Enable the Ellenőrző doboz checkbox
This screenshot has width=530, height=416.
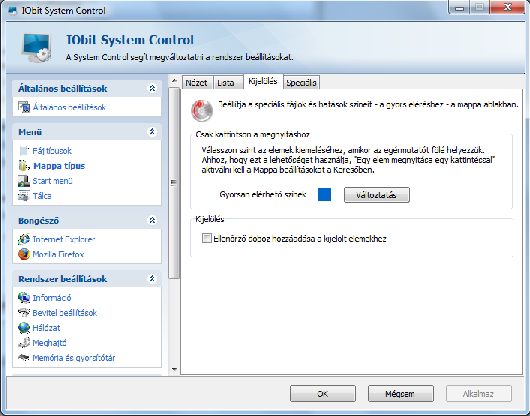[x=207, y=238]
